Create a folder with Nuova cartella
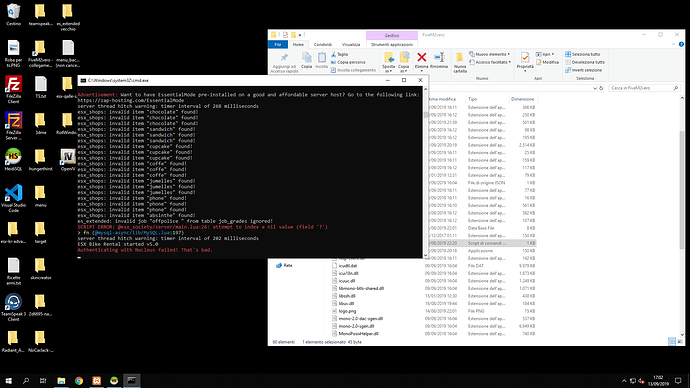Viewport: 690px width, 388px height. pos(460,62)
